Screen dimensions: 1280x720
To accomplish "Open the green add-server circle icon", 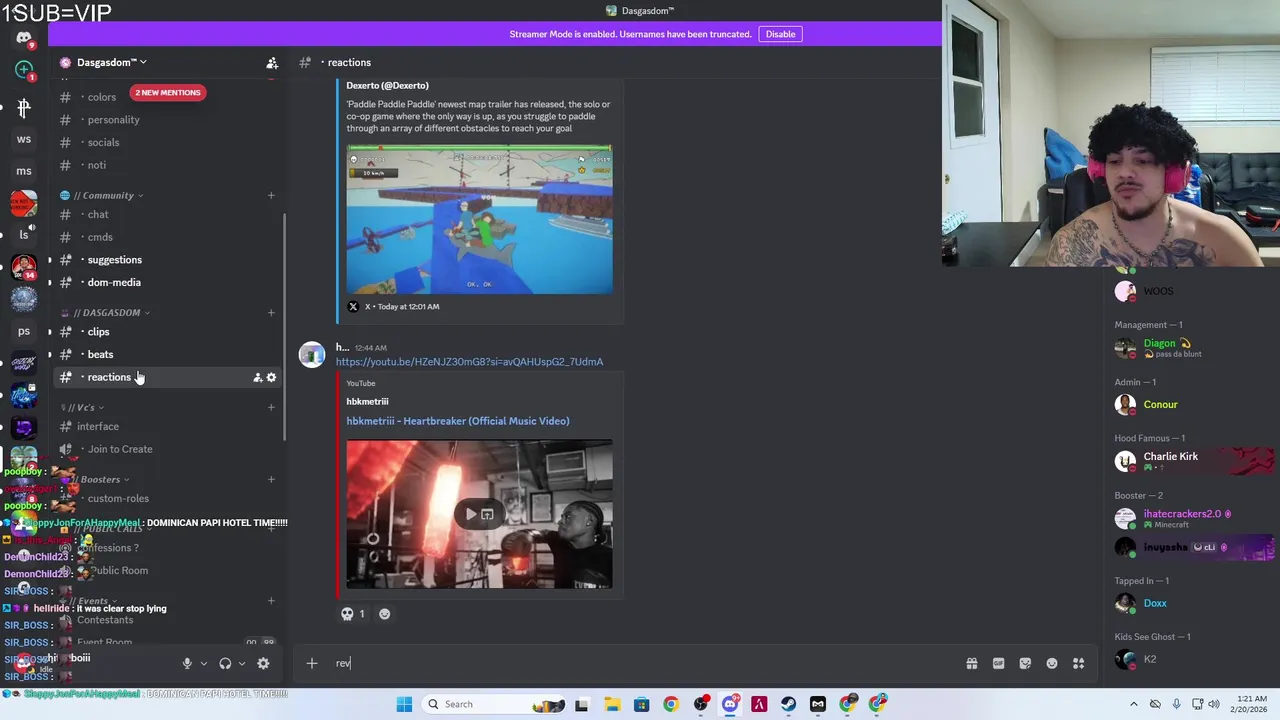I will (24, 70).
